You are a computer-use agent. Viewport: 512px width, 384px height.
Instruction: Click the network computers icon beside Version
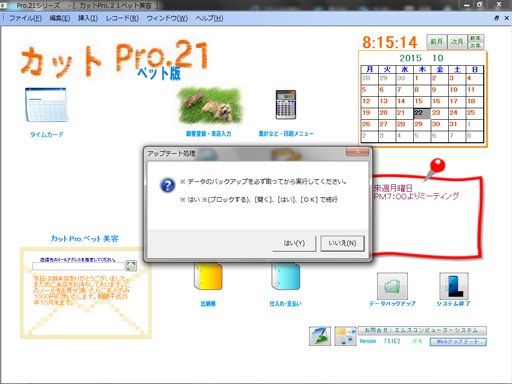click(x=345, y=336)
